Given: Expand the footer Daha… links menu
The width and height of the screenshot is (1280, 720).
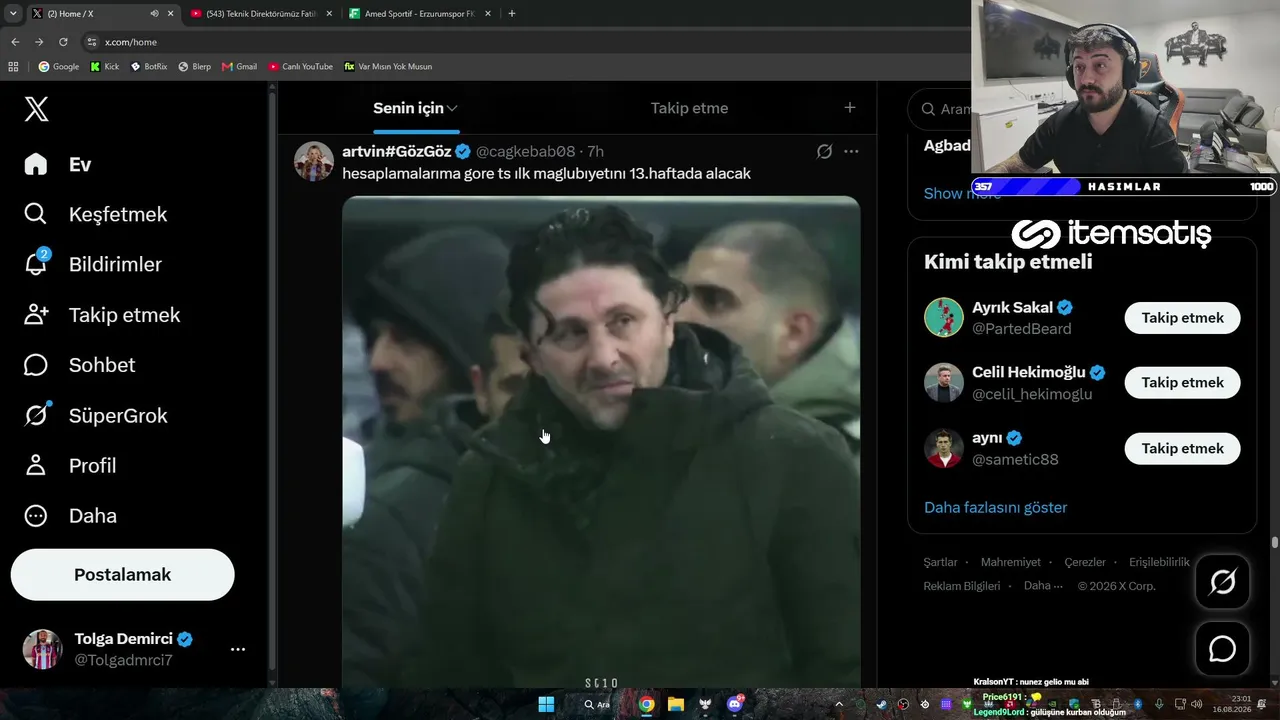Looking at the screenshot, I should (1043, 586).
